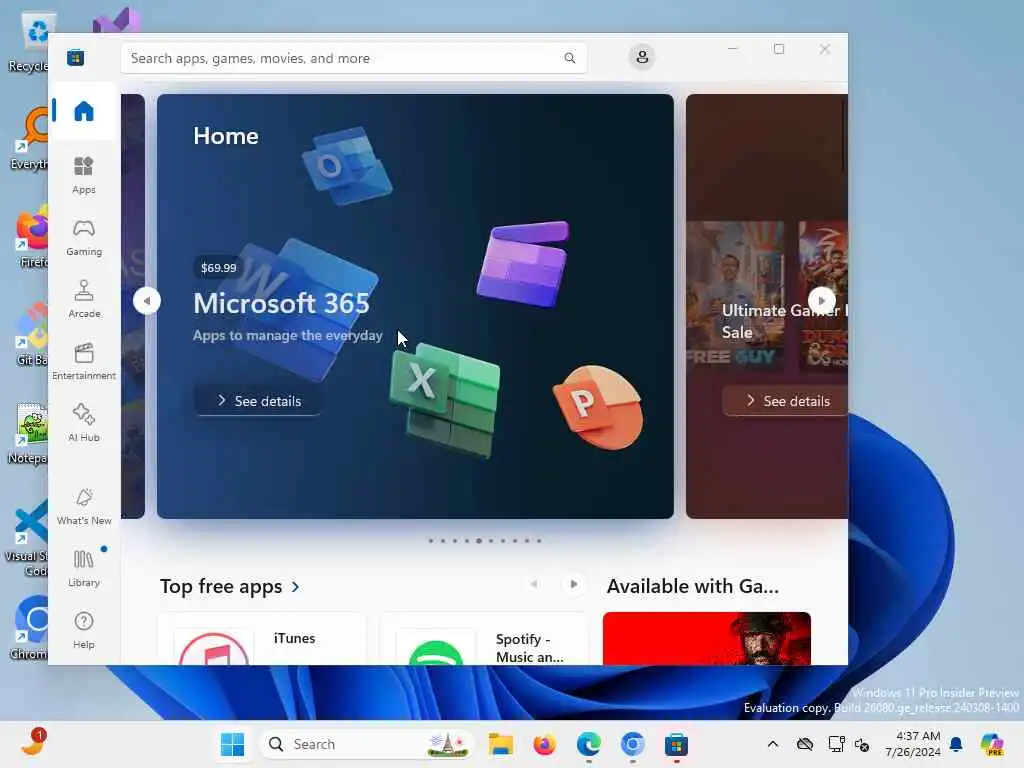Open the taskbar clock and date
This screenshot has width=1024, height=768.
(x=912, y=744)
